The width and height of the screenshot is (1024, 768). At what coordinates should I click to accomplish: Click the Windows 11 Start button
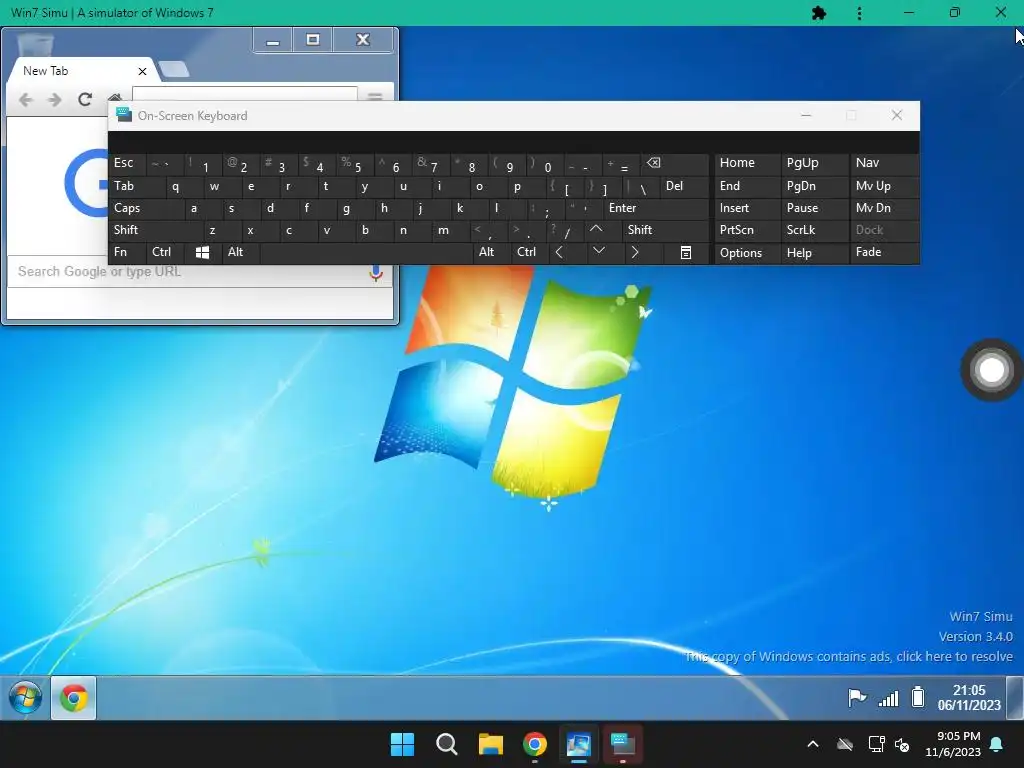(402, 744)
